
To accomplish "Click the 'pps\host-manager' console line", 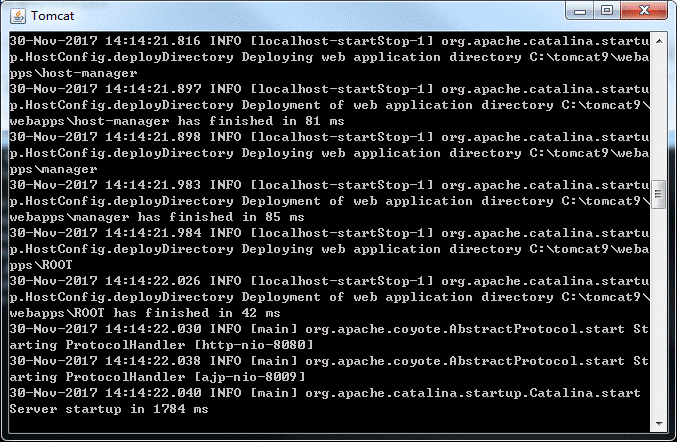I will coord(73,73).
